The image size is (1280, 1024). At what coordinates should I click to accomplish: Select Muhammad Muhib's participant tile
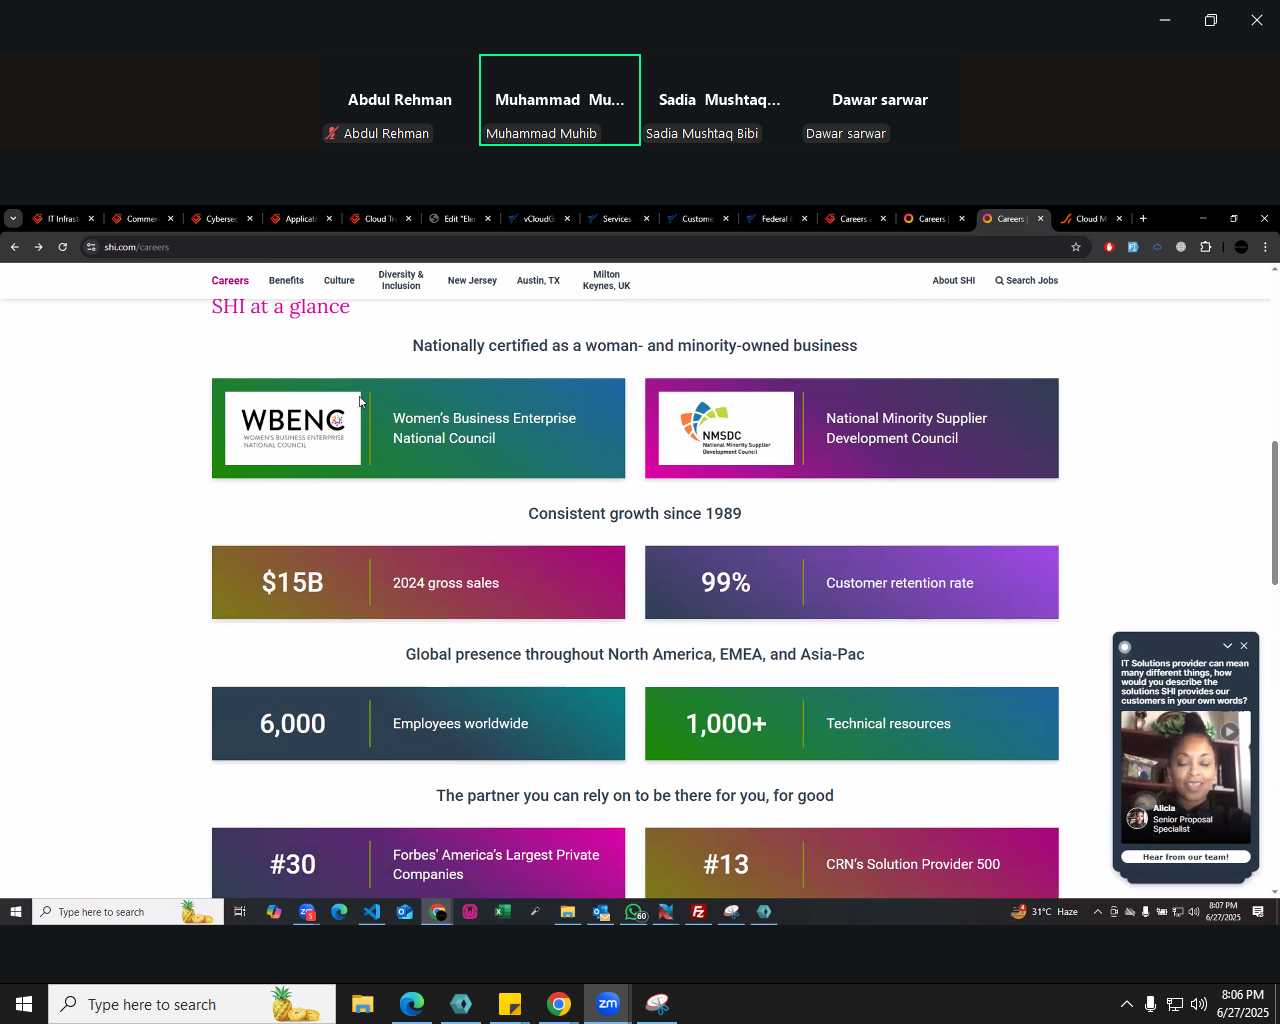coord(560,100)
